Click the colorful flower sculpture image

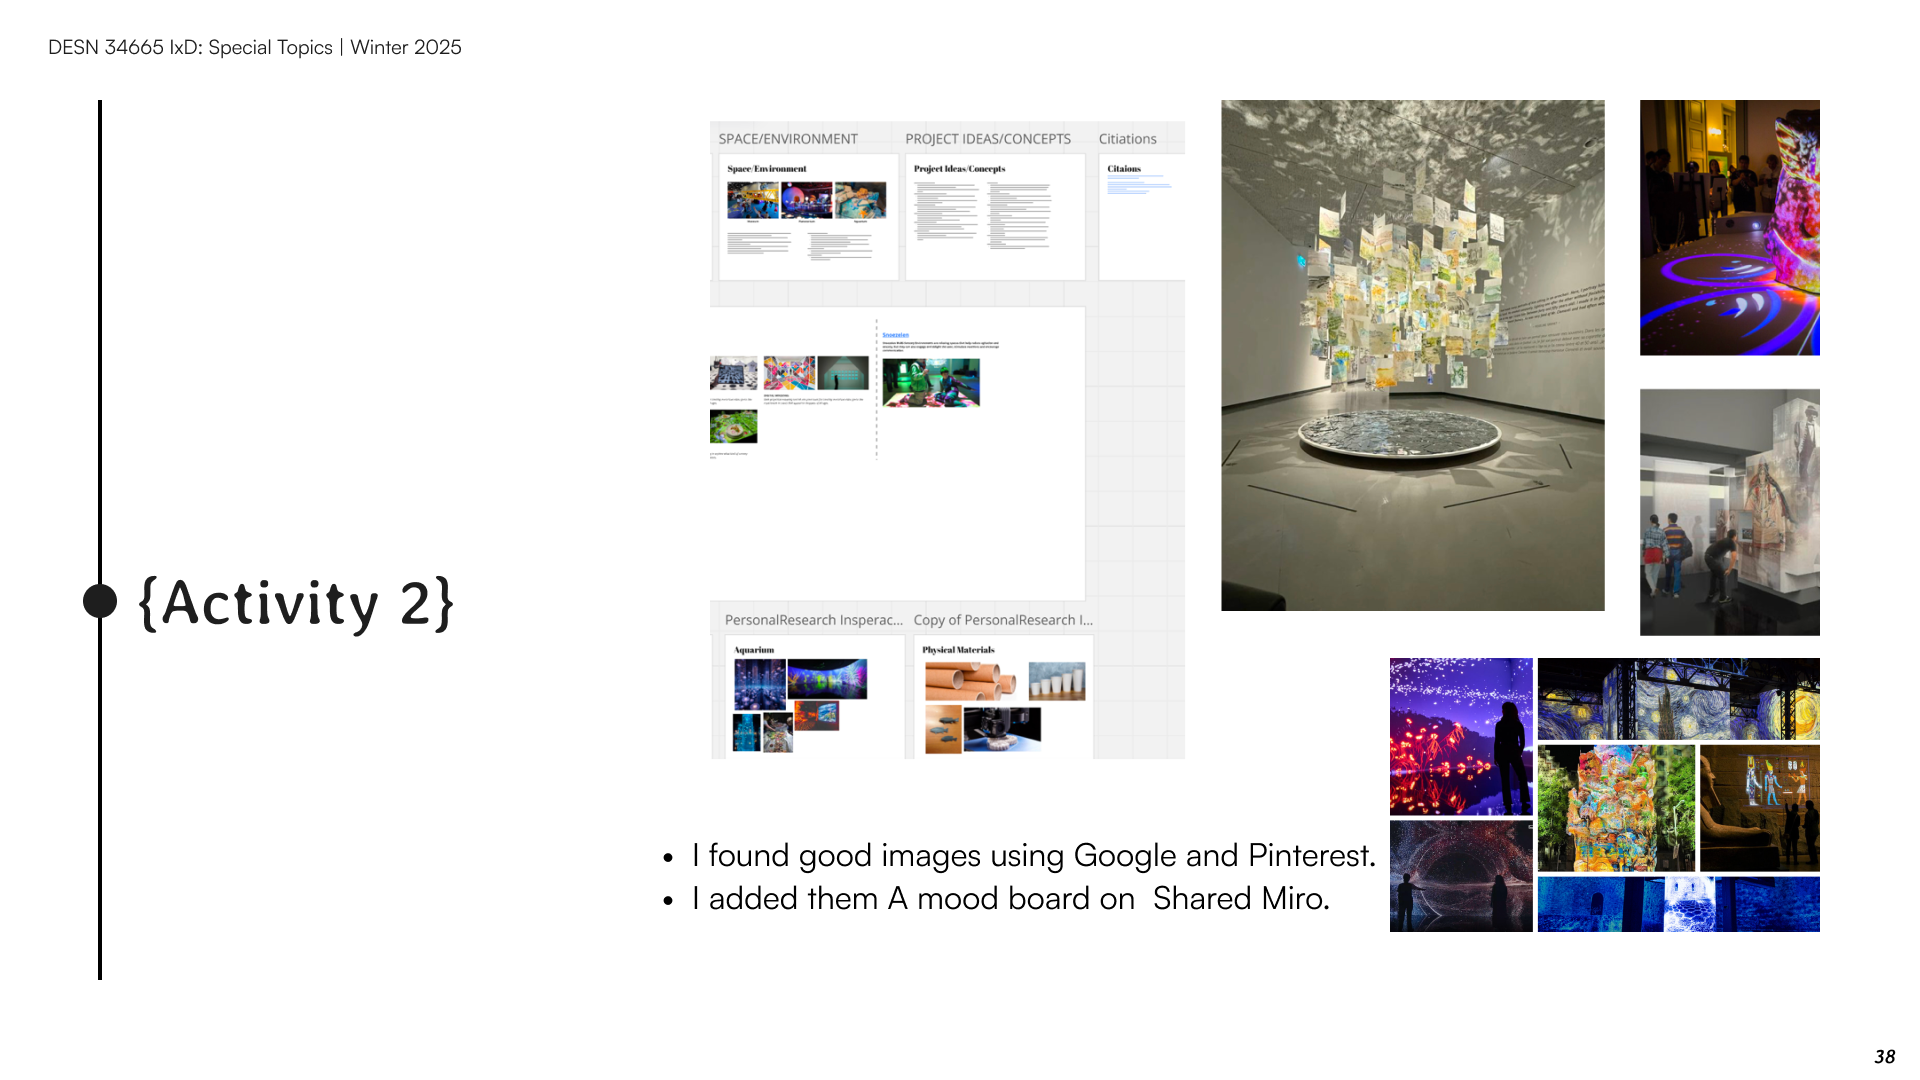point(1615,808)
